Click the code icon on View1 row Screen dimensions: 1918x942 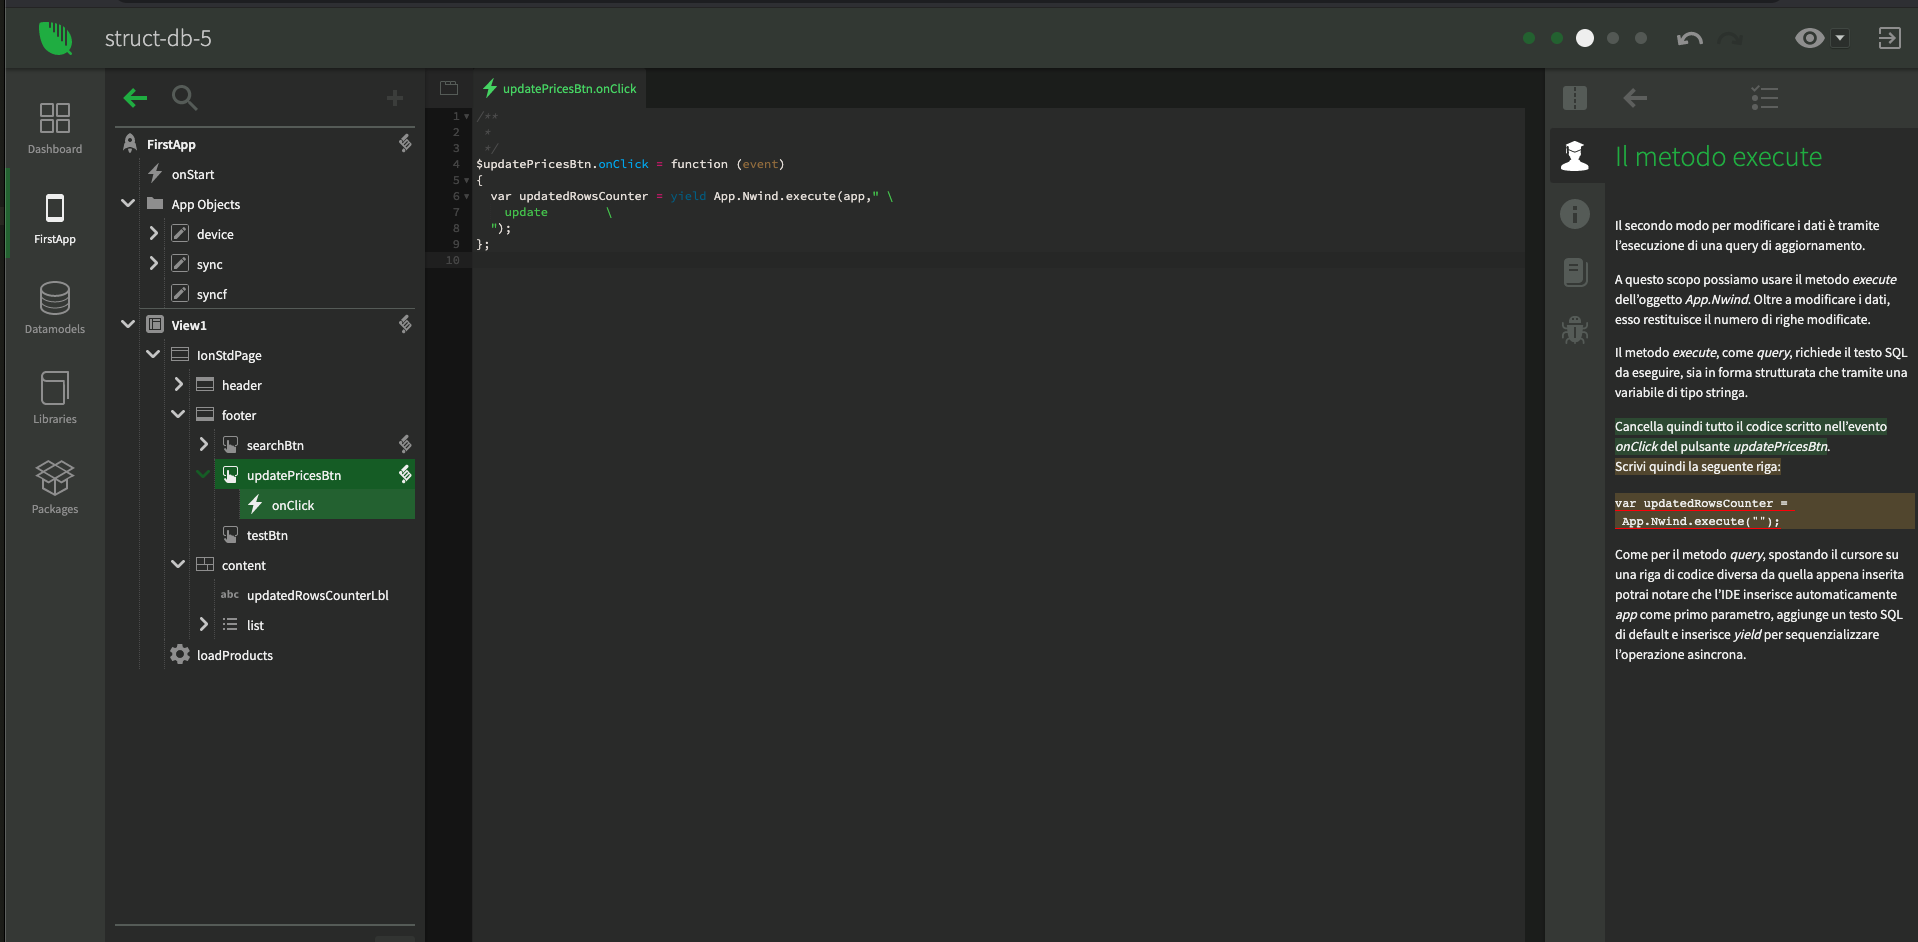(405, 324)
